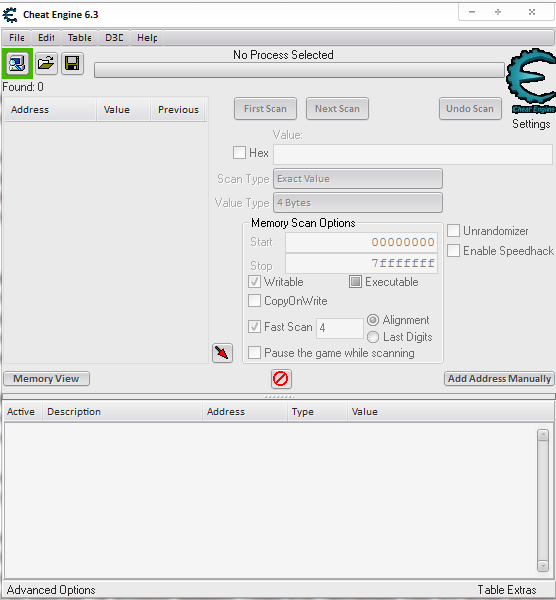Open the Edit menu
Viewport: 556px width, 600px height.
coord(46,38)
